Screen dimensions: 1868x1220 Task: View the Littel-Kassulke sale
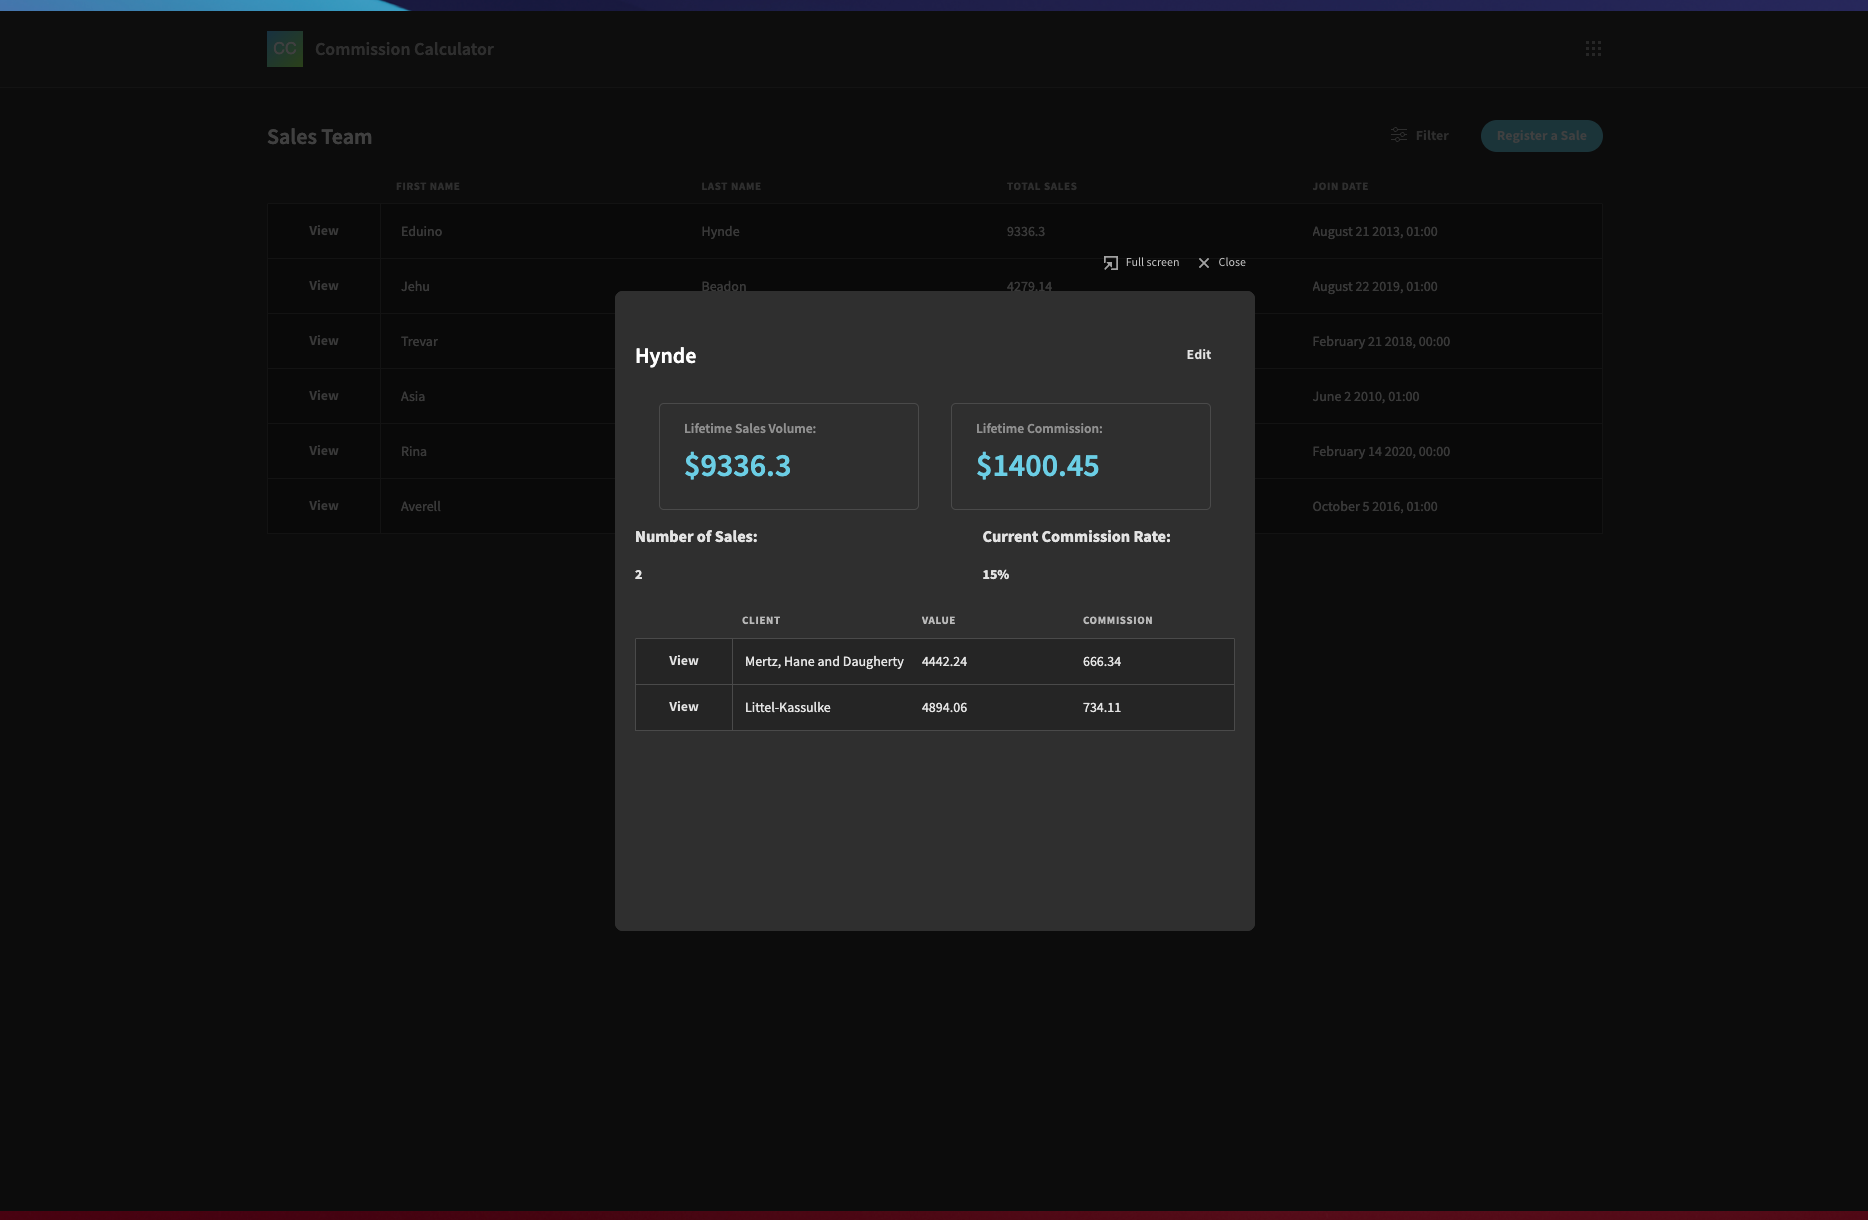(684, 707)
